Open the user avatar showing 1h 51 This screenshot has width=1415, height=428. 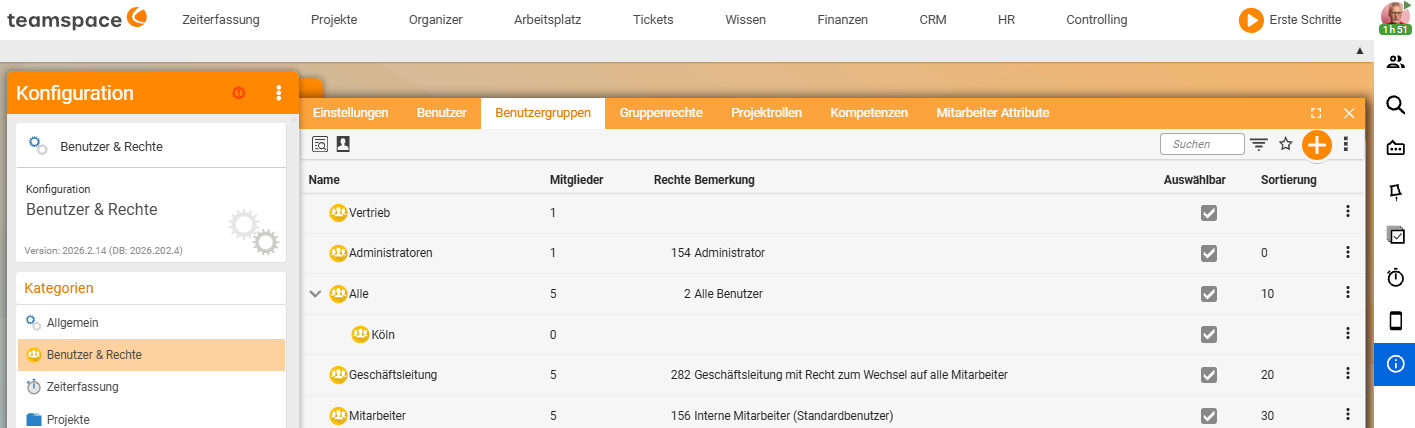(1393, 18)
